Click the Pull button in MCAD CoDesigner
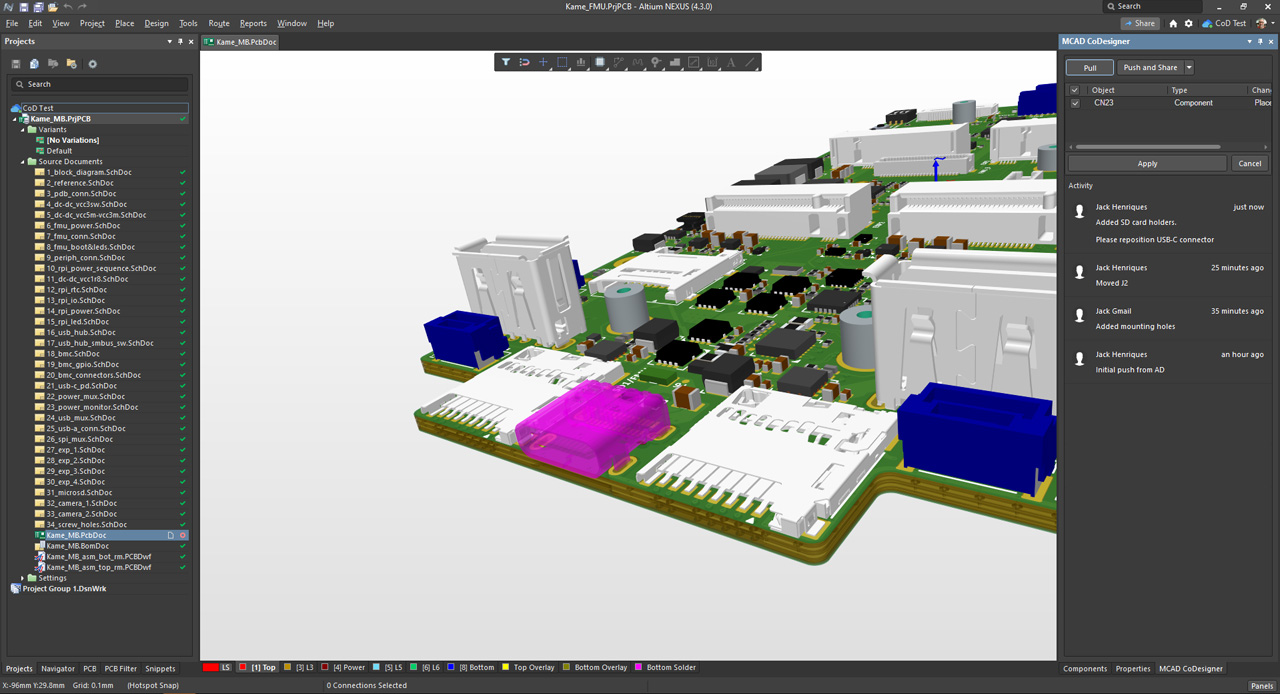Image resolution: width=1280 pixels, height=694 pixels. (1089, 67)
